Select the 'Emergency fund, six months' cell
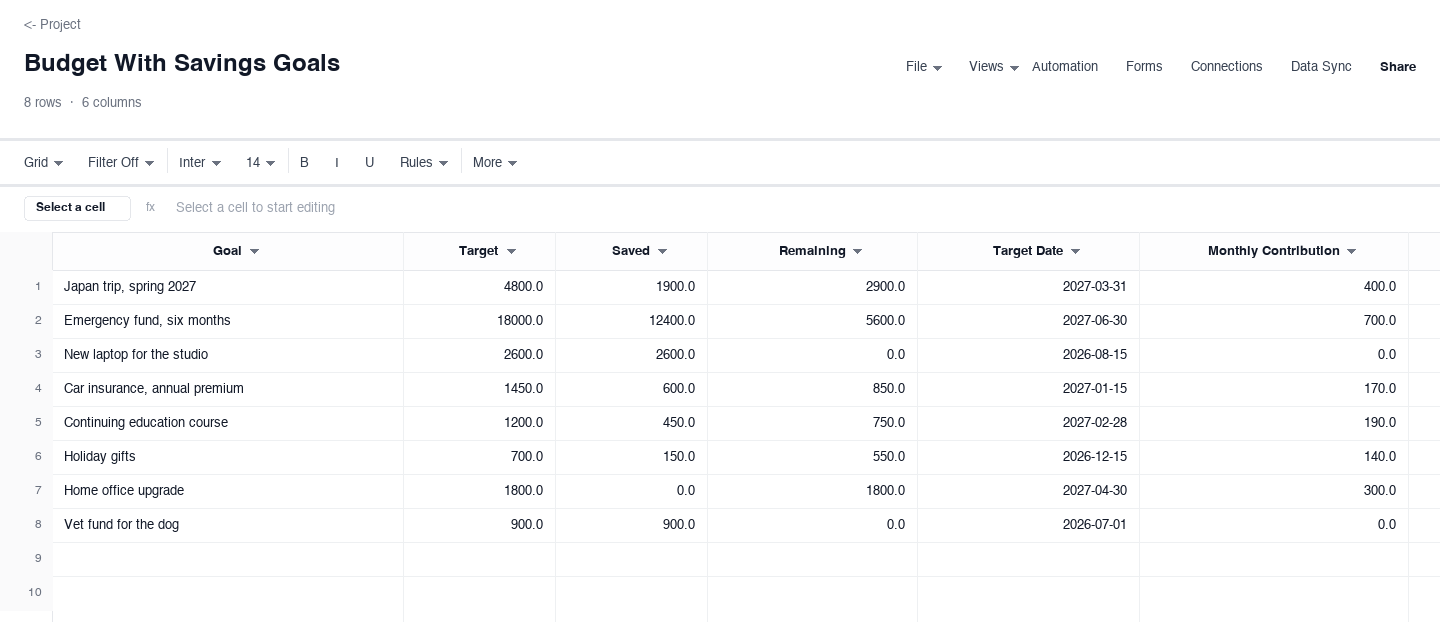The width and height of the screenshot is (1440, 622). pyautogui.click(x=228, y=321)
